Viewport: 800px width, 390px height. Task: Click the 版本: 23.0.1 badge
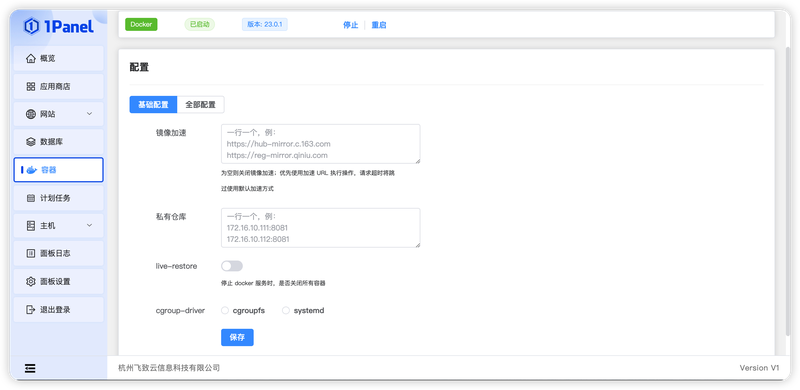coord(265,25)
